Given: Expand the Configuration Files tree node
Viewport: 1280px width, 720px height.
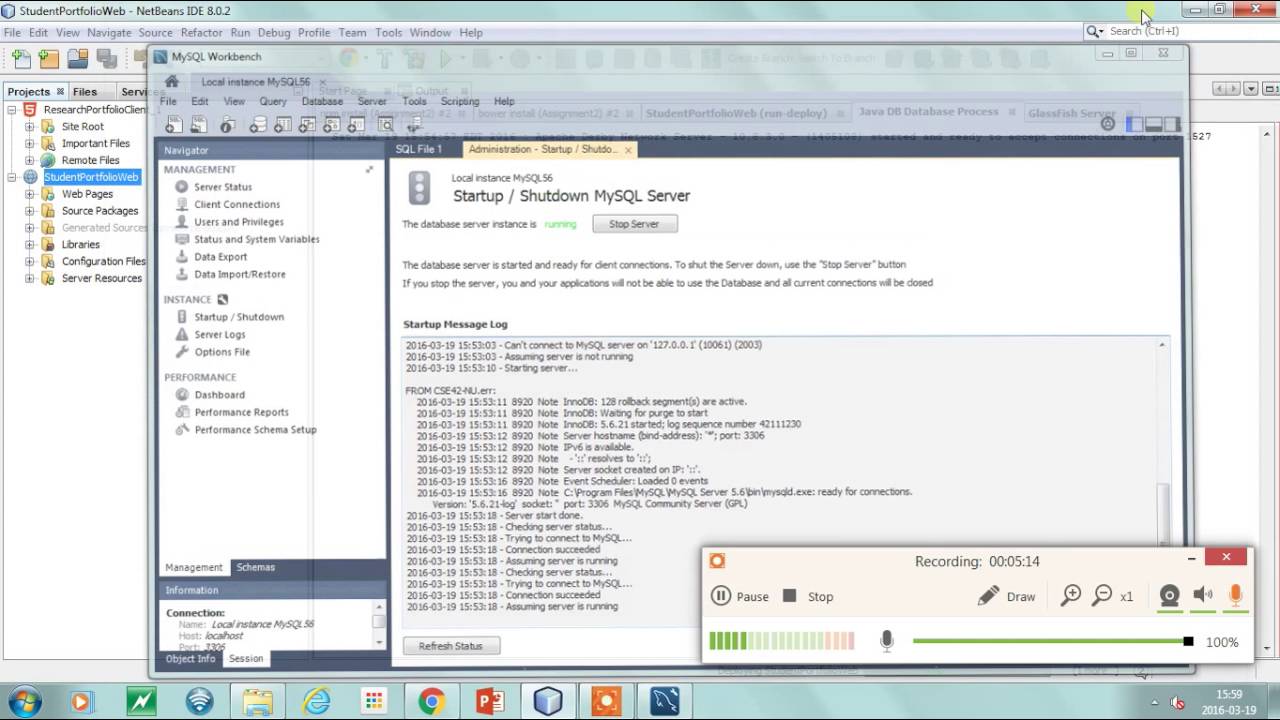Looking at the screenshot, I should [x=29, y=262].
